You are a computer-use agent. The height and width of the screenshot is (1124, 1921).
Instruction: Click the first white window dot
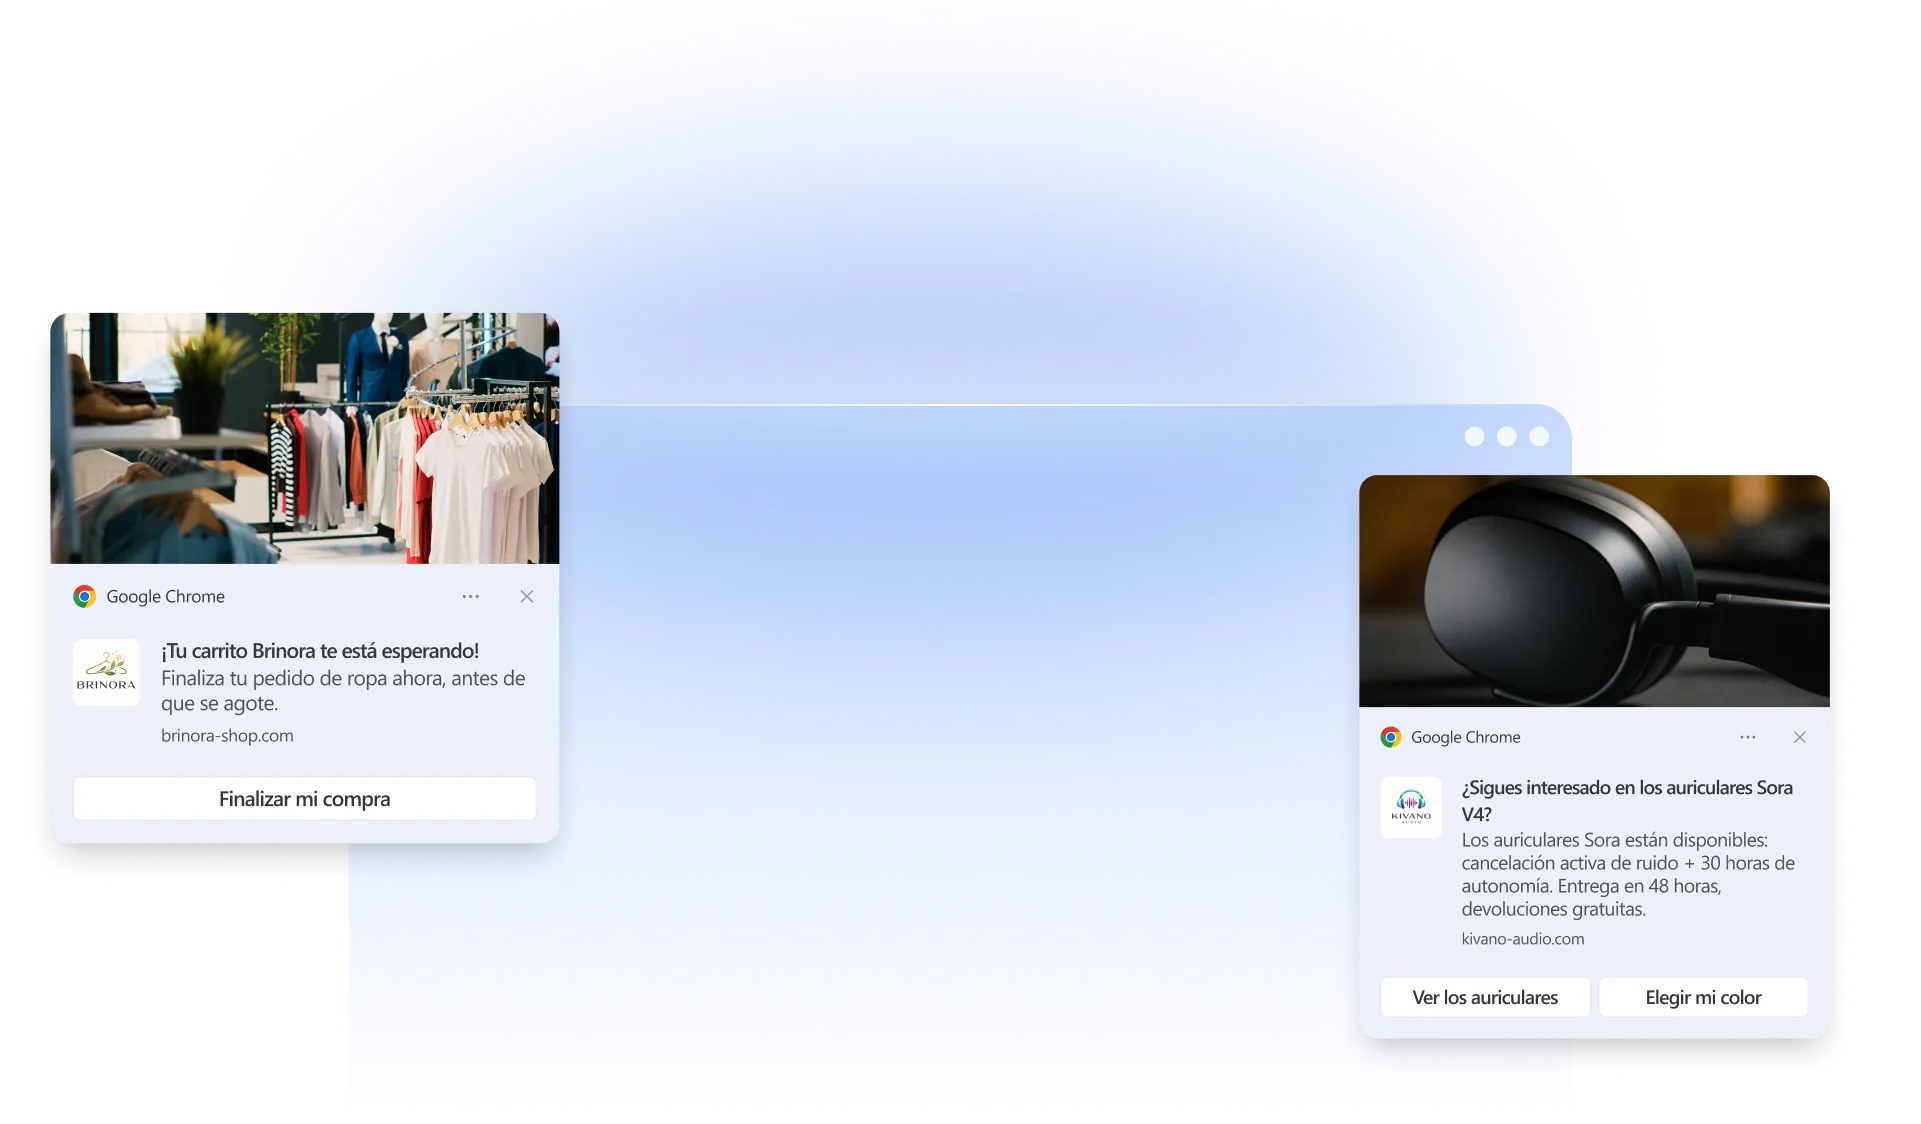(1474, 436)
